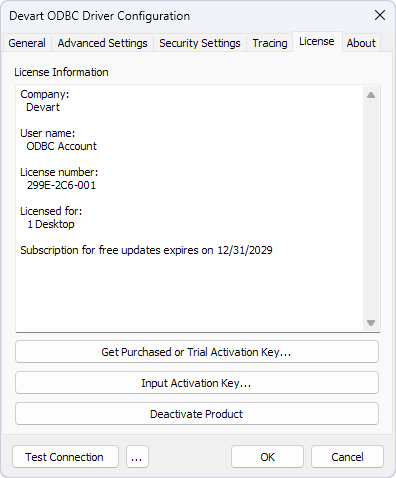Viewport: 396px width, 478px height.
Task: Click Get Purchased or Trial Activation Key button
Action: coord(197,352)
